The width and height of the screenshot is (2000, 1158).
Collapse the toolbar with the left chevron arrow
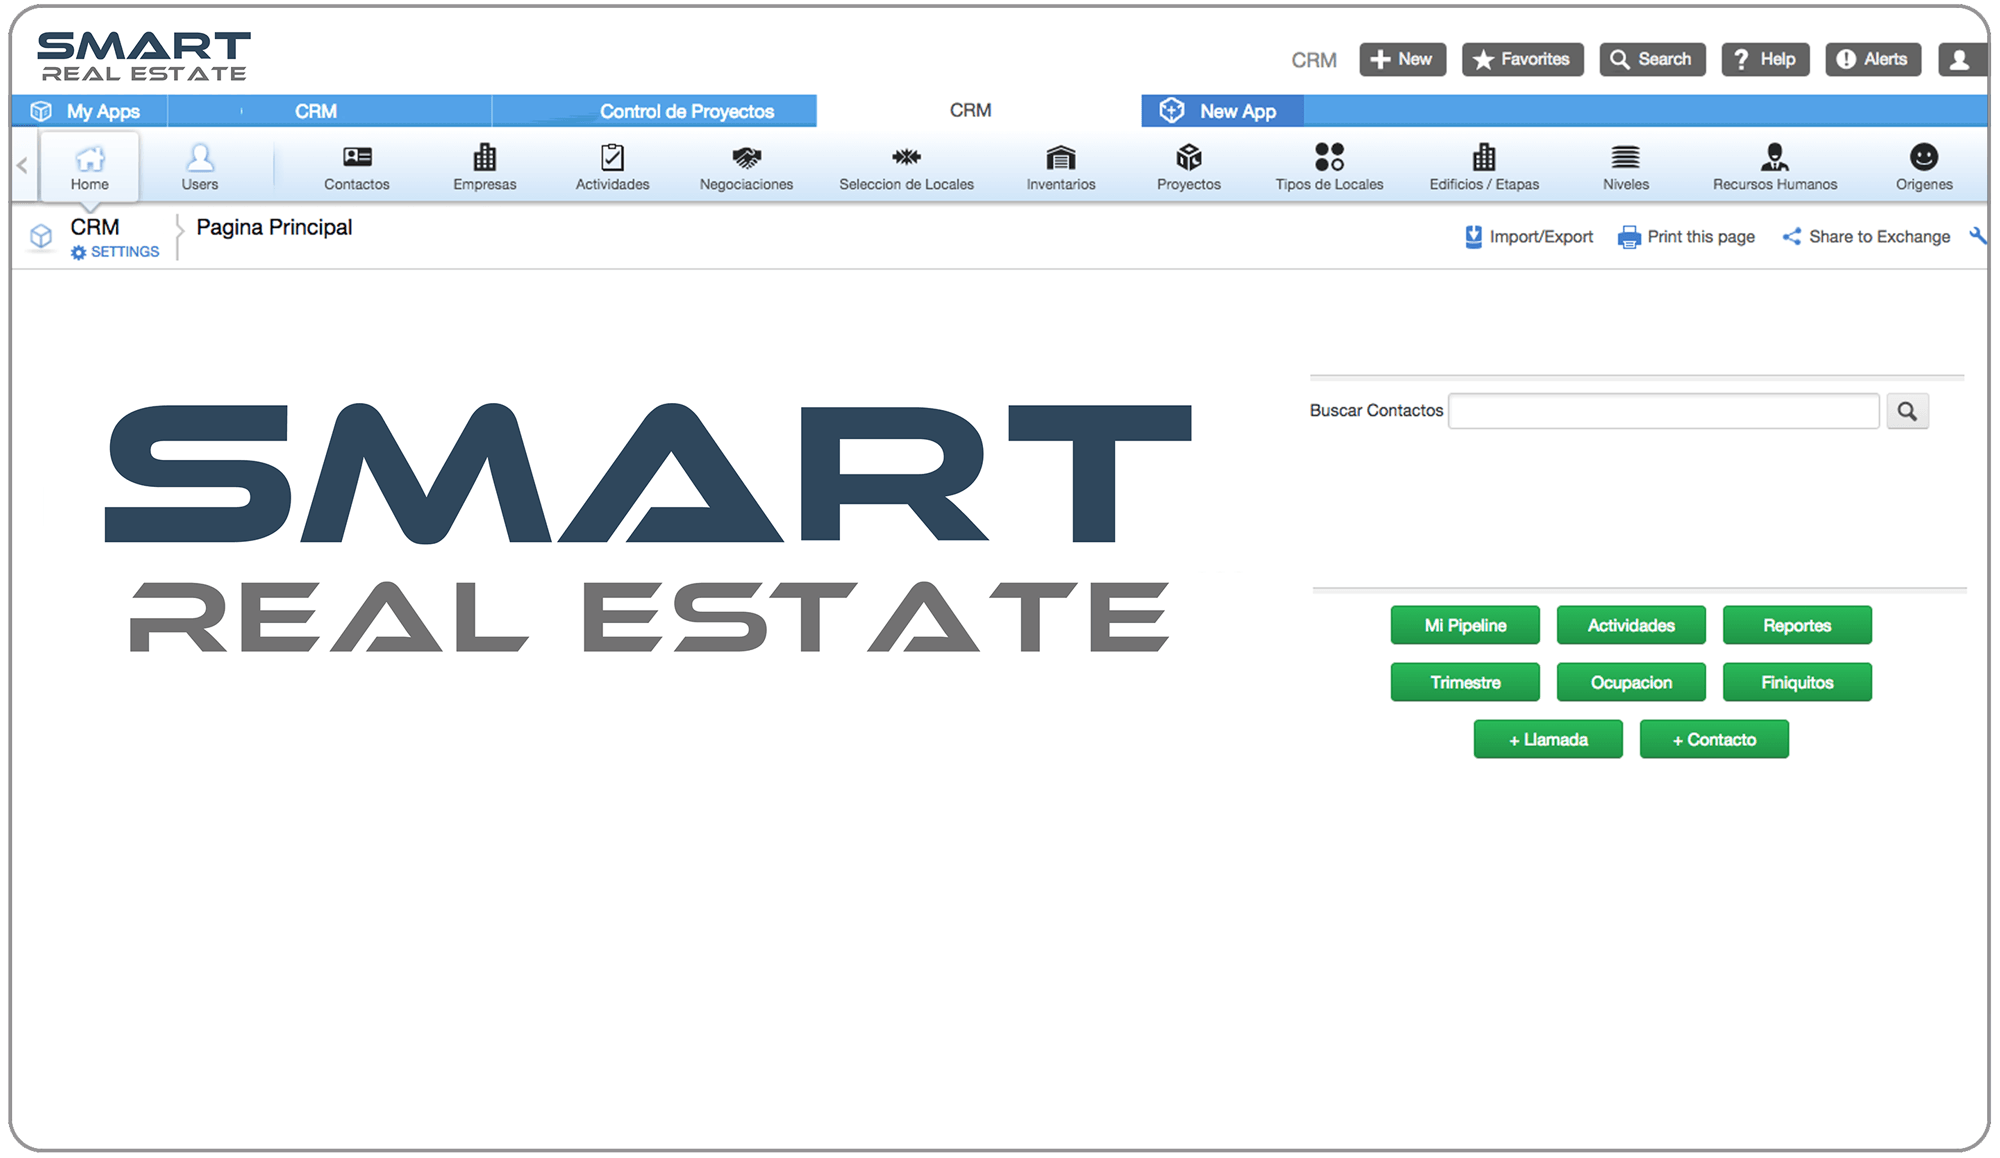22,165
